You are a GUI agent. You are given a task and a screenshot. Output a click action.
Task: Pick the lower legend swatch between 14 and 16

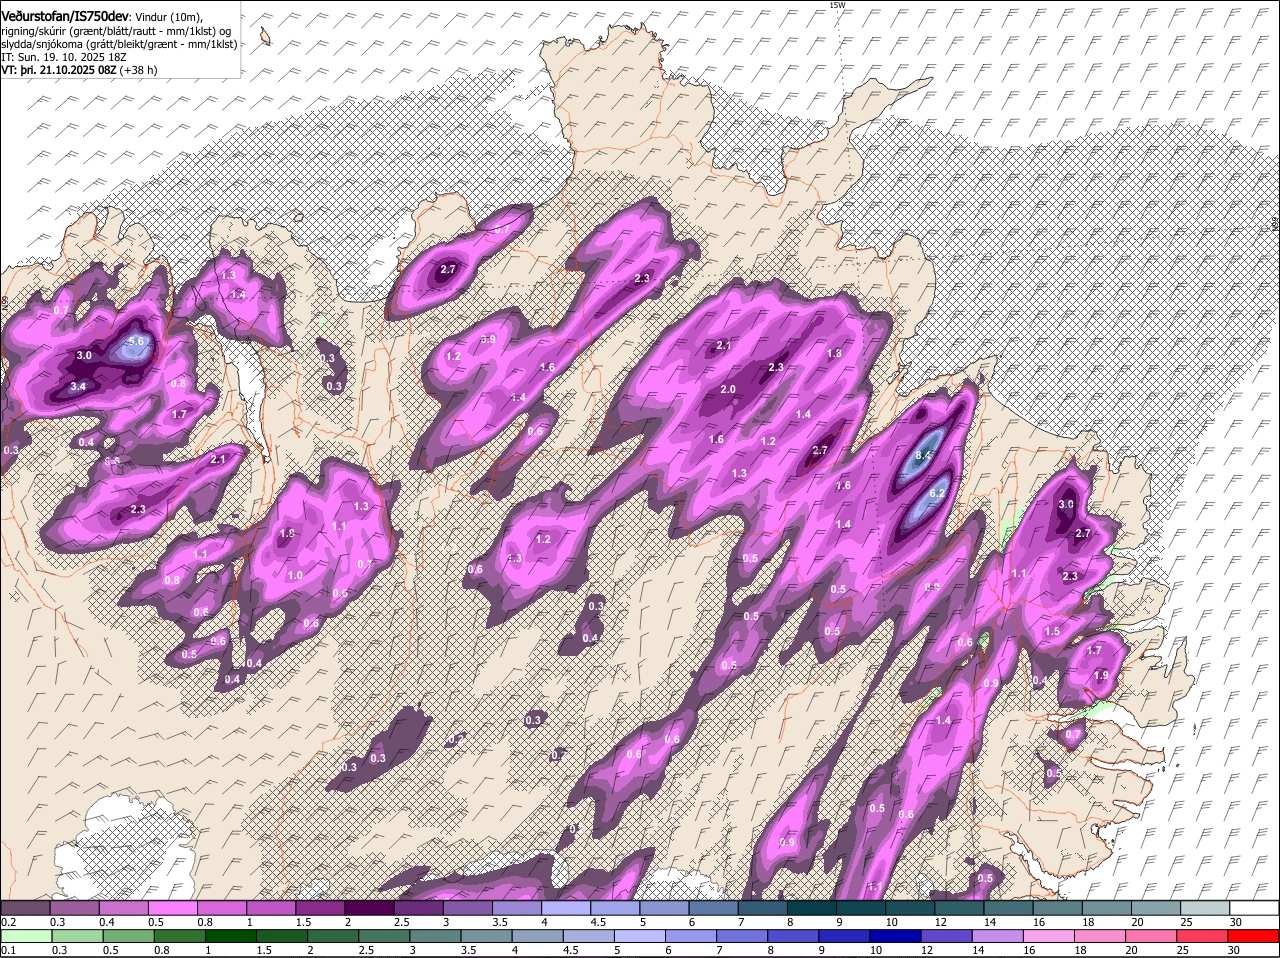click(1000, 936)
